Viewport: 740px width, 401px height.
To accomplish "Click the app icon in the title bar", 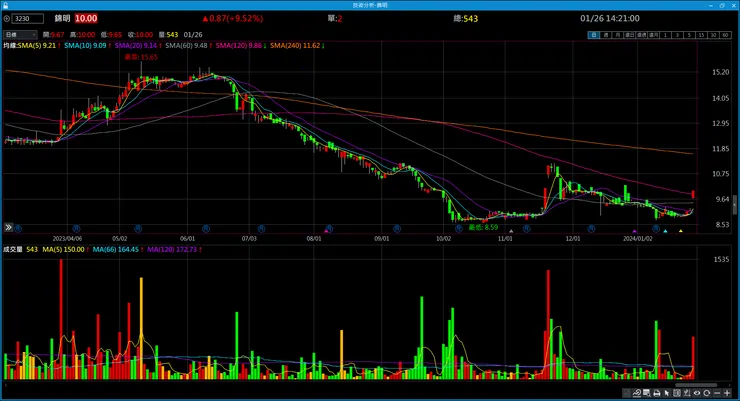I will [x=5, y=5].
